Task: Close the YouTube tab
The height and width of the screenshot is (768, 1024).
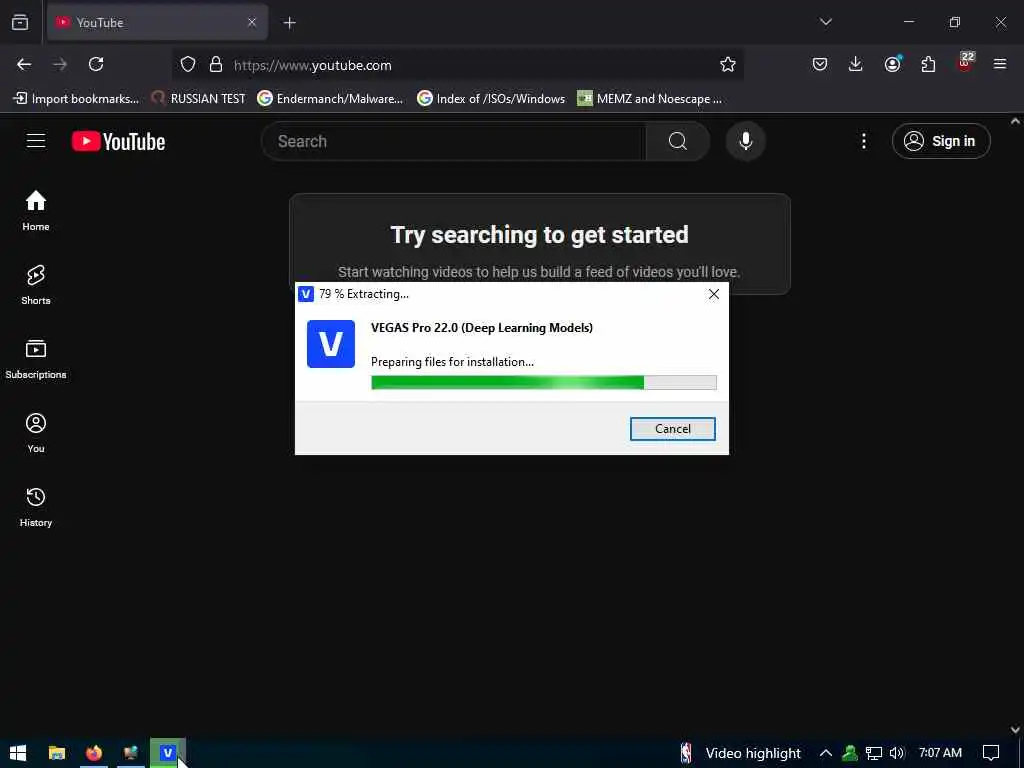Action: coord(252,22)
